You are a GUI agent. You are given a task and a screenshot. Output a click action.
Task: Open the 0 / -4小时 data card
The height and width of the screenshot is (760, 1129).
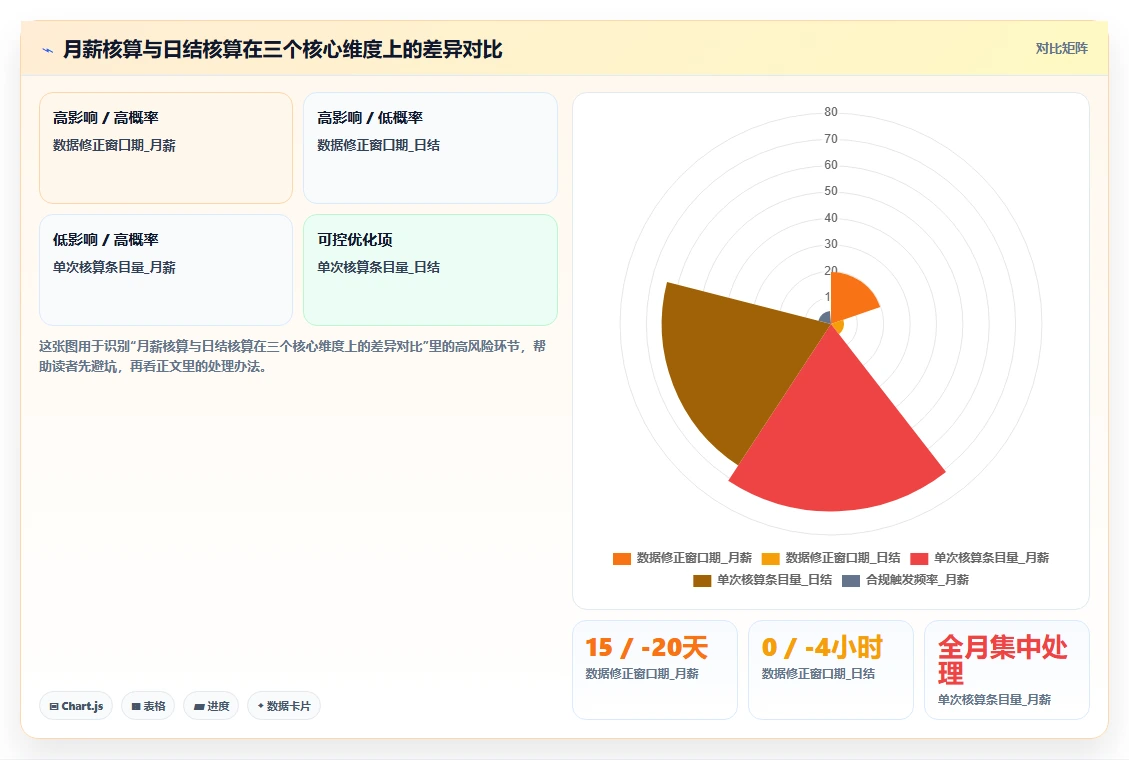click(830, 669)
